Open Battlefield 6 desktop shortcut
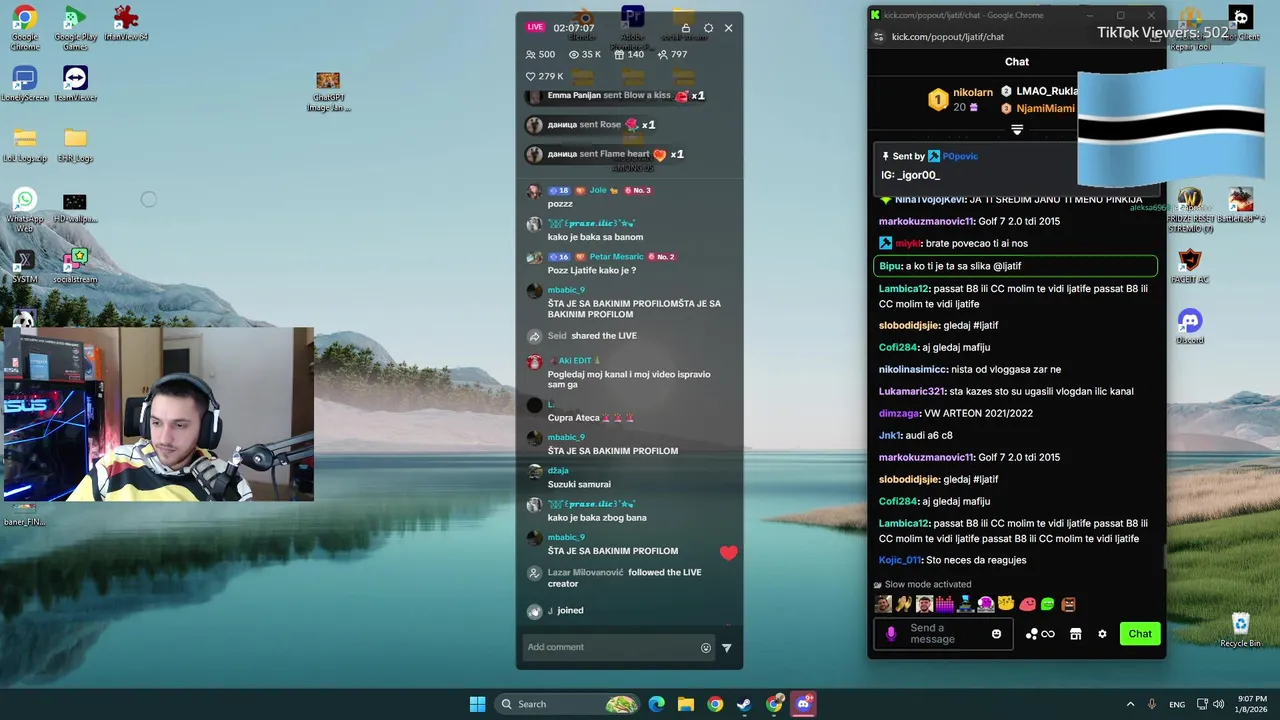This screenshot has width=1280, height=720. coord(1241,205)
